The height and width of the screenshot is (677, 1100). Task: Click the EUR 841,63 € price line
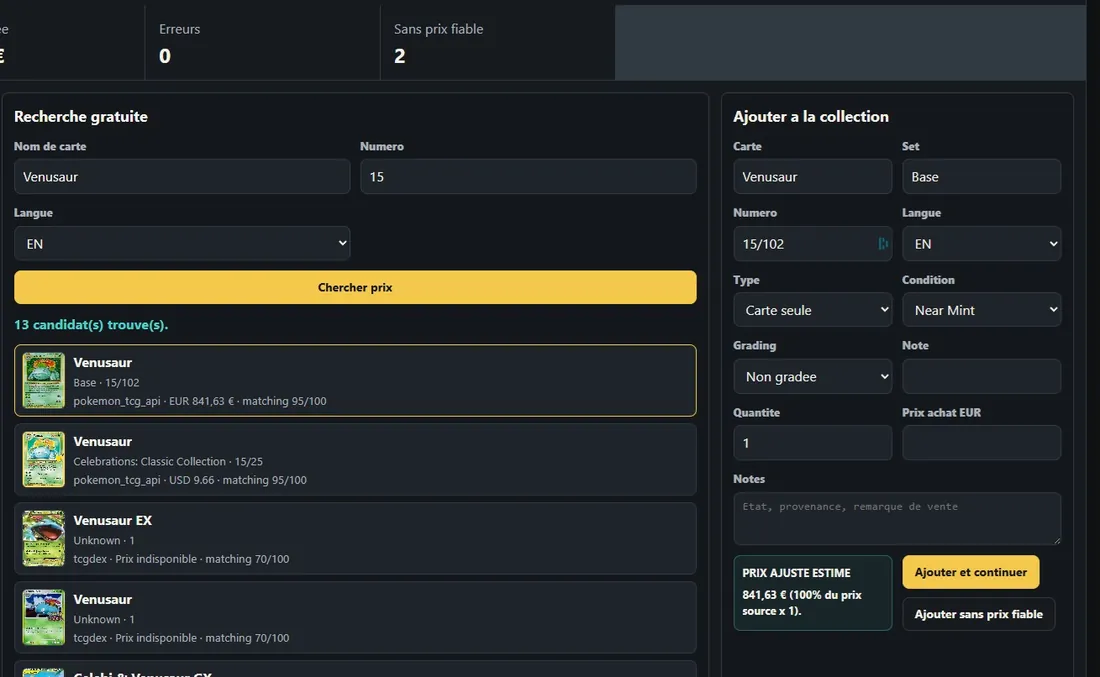point(200,401)
